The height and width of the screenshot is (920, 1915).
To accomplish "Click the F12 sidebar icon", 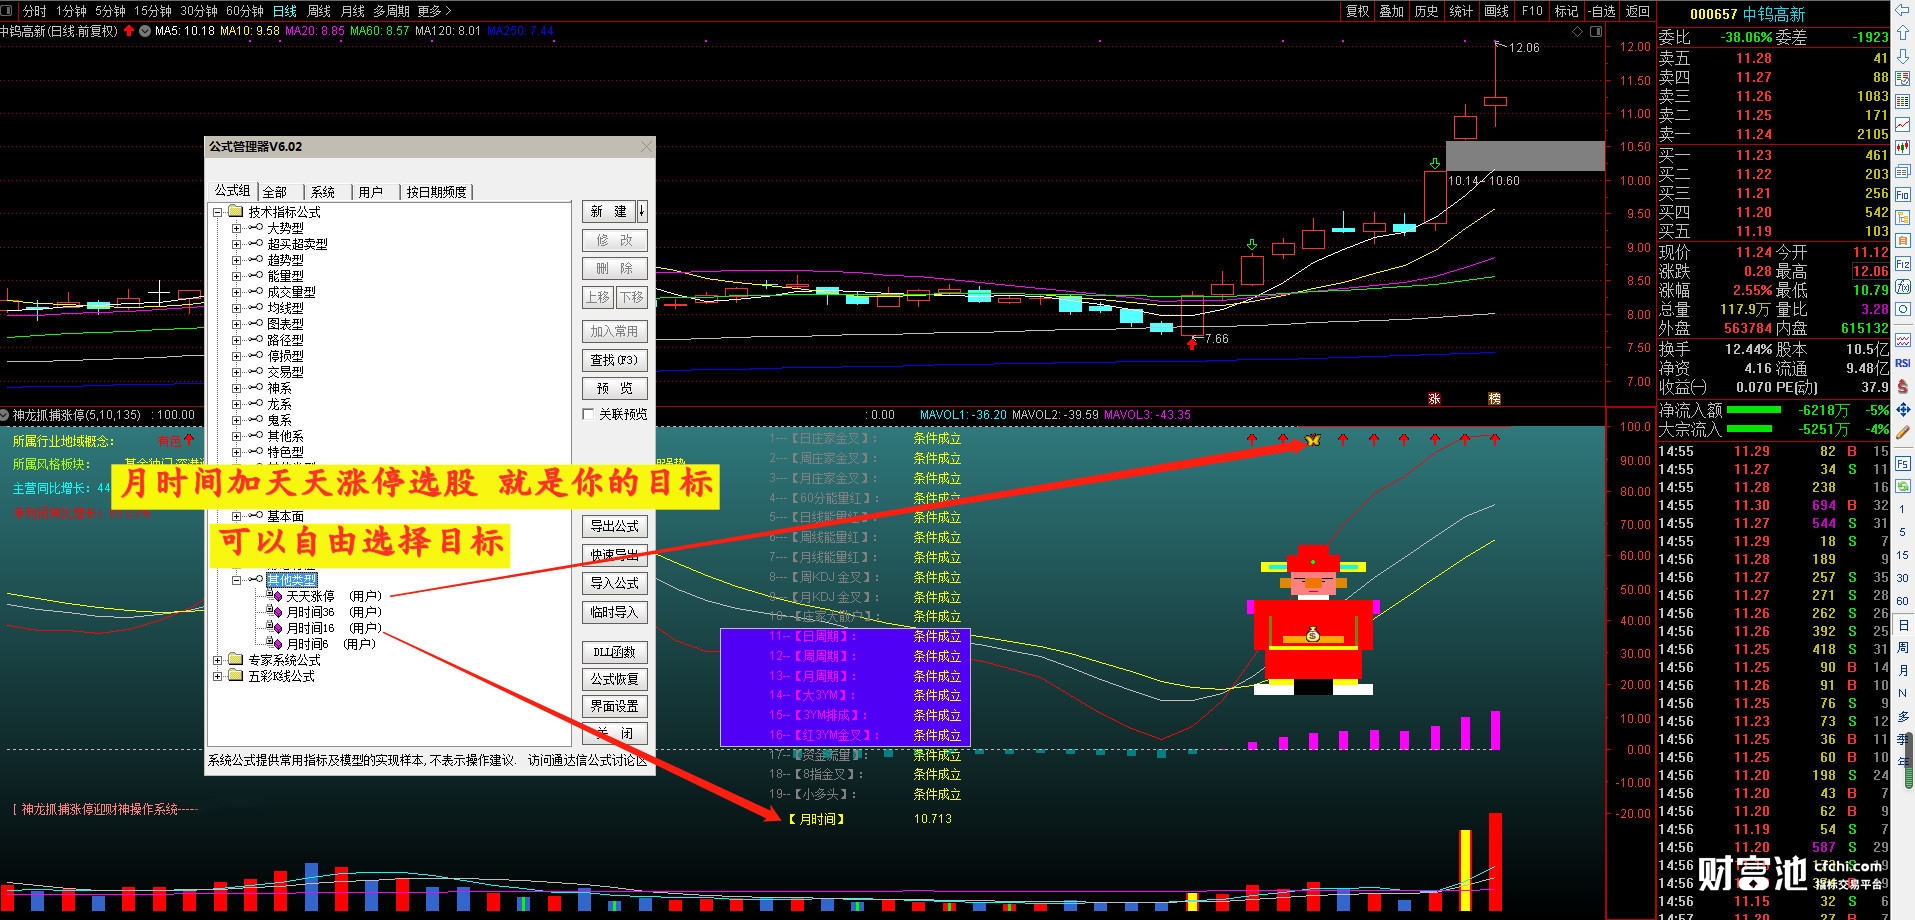I will [x=1902, y=264].
